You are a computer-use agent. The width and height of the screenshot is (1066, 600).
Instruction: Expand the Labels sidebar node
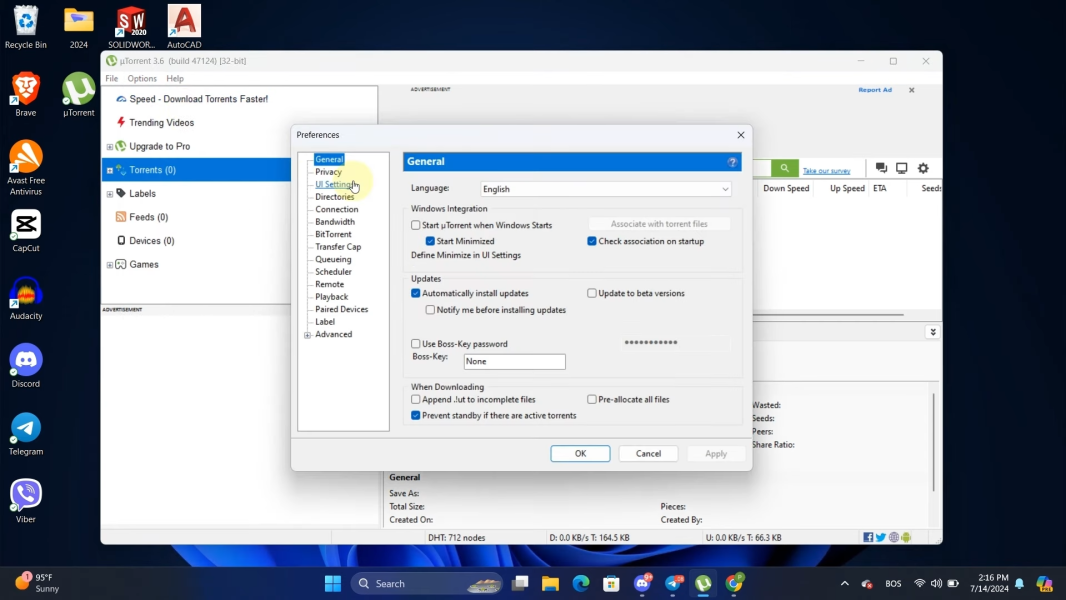(109, 194)
